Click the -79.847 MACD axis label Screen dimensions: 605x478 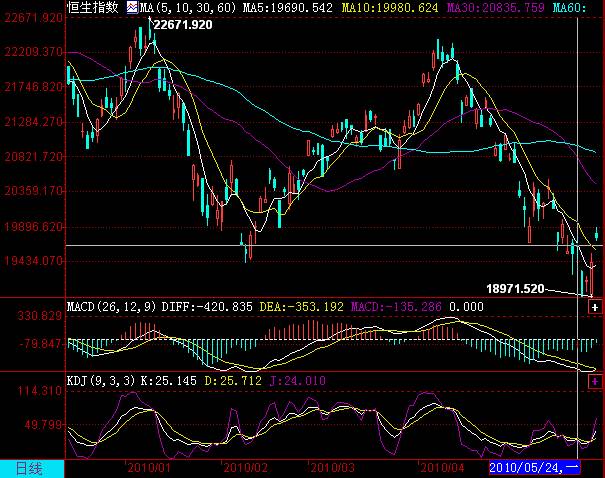coord(41,343)
